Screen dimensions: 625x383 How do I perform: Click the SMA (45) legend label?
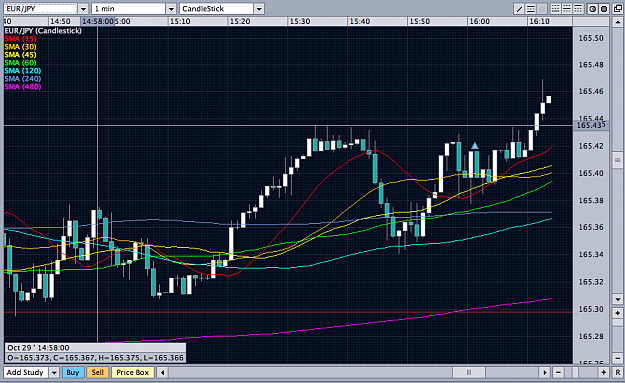[20, 55]
